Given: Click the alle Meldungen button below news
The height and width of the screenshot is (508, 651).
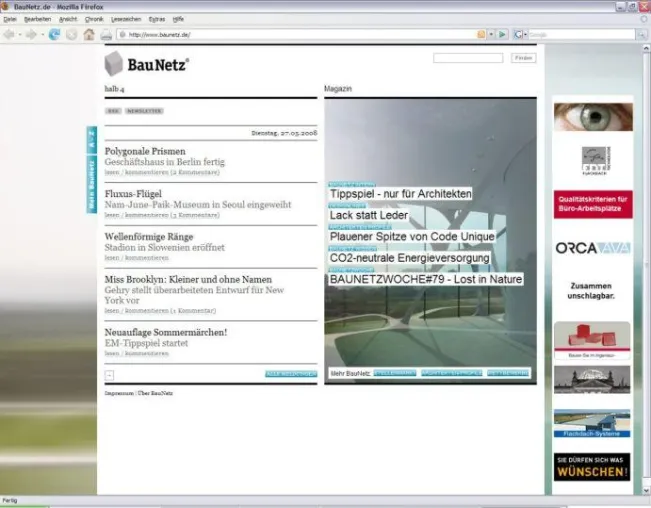Looking at the screenshot, I should tap(291, 374).
